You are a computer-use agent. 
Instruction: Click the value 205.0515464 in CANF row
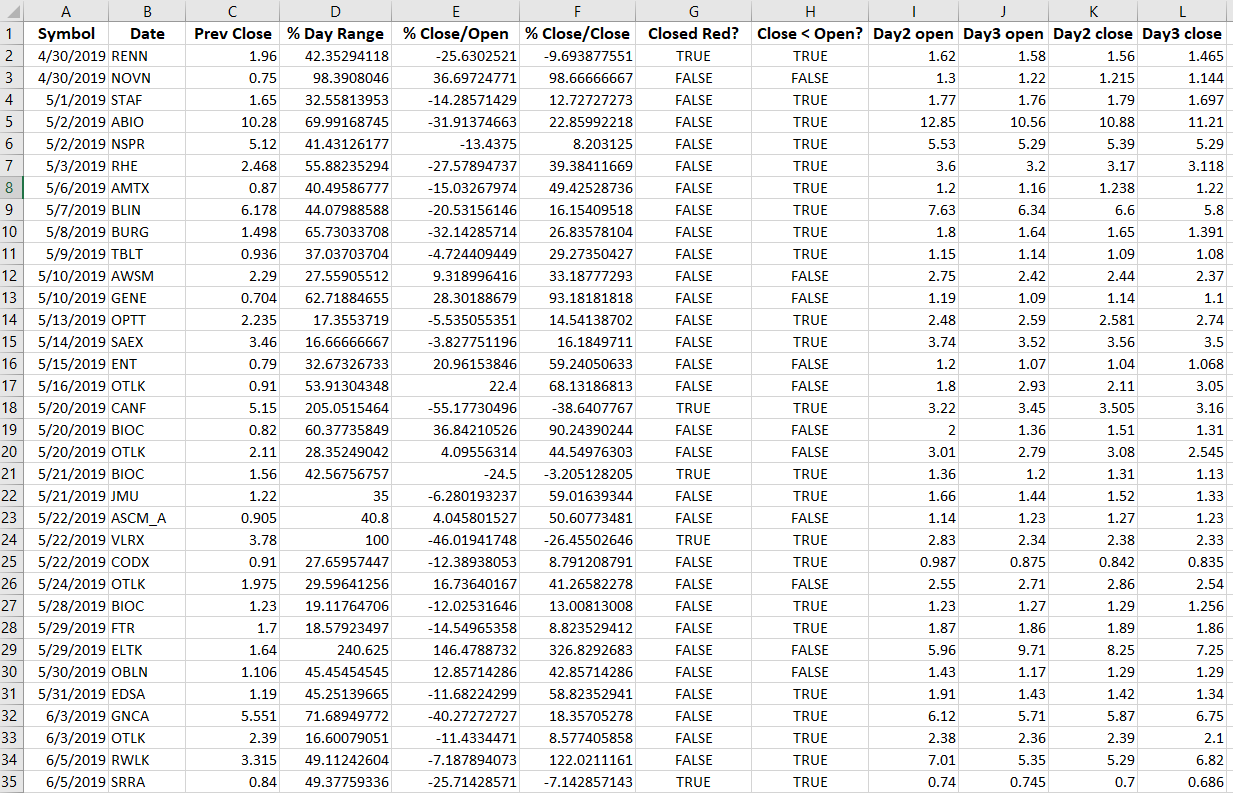point(335,408)
